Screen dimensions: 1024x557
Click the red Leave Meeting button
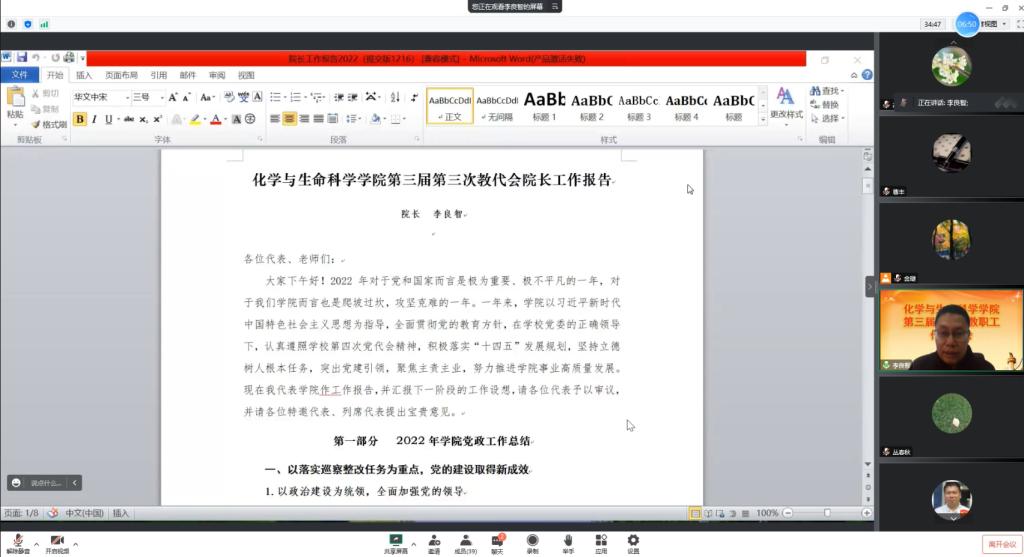tap(1000, 543)
